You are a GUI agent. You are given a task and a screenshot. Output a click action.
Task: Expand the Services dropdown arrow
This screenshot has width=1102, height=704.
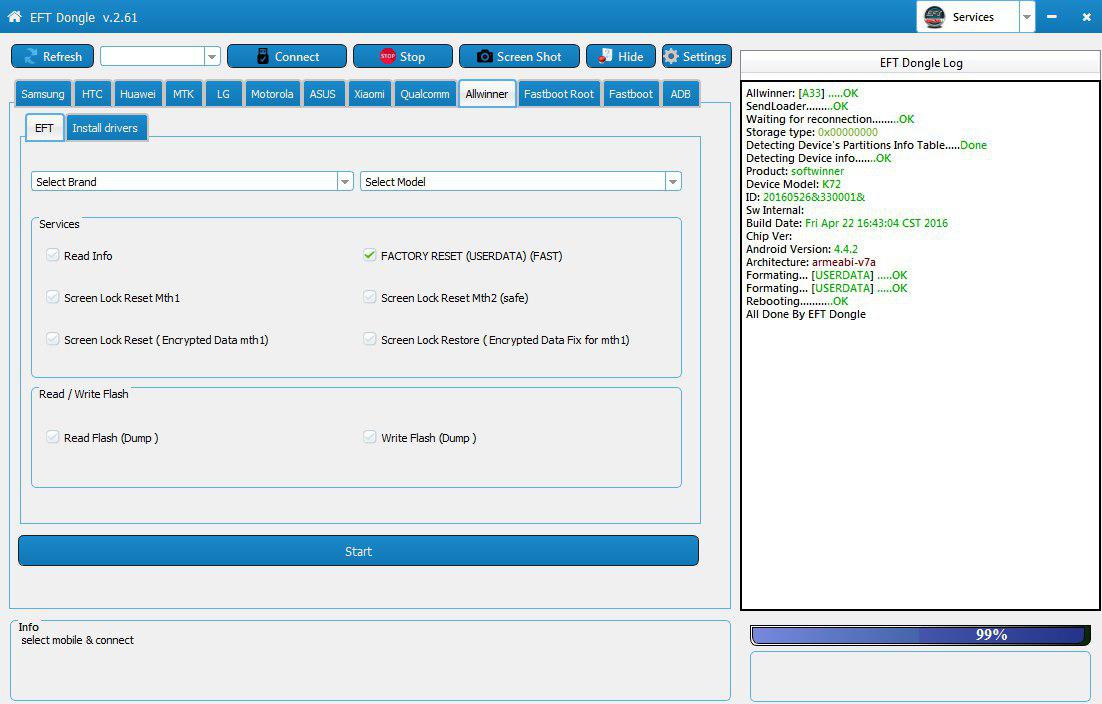1027,17
